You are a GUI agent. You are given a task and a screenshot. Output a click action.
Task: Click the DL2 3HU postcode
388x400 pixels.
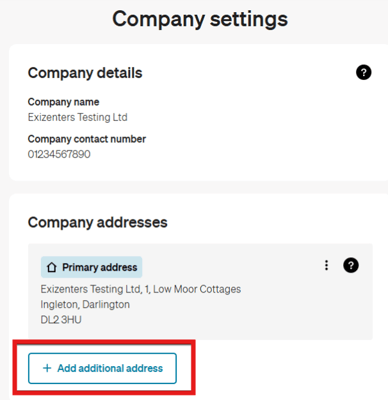tap(61, 320)
